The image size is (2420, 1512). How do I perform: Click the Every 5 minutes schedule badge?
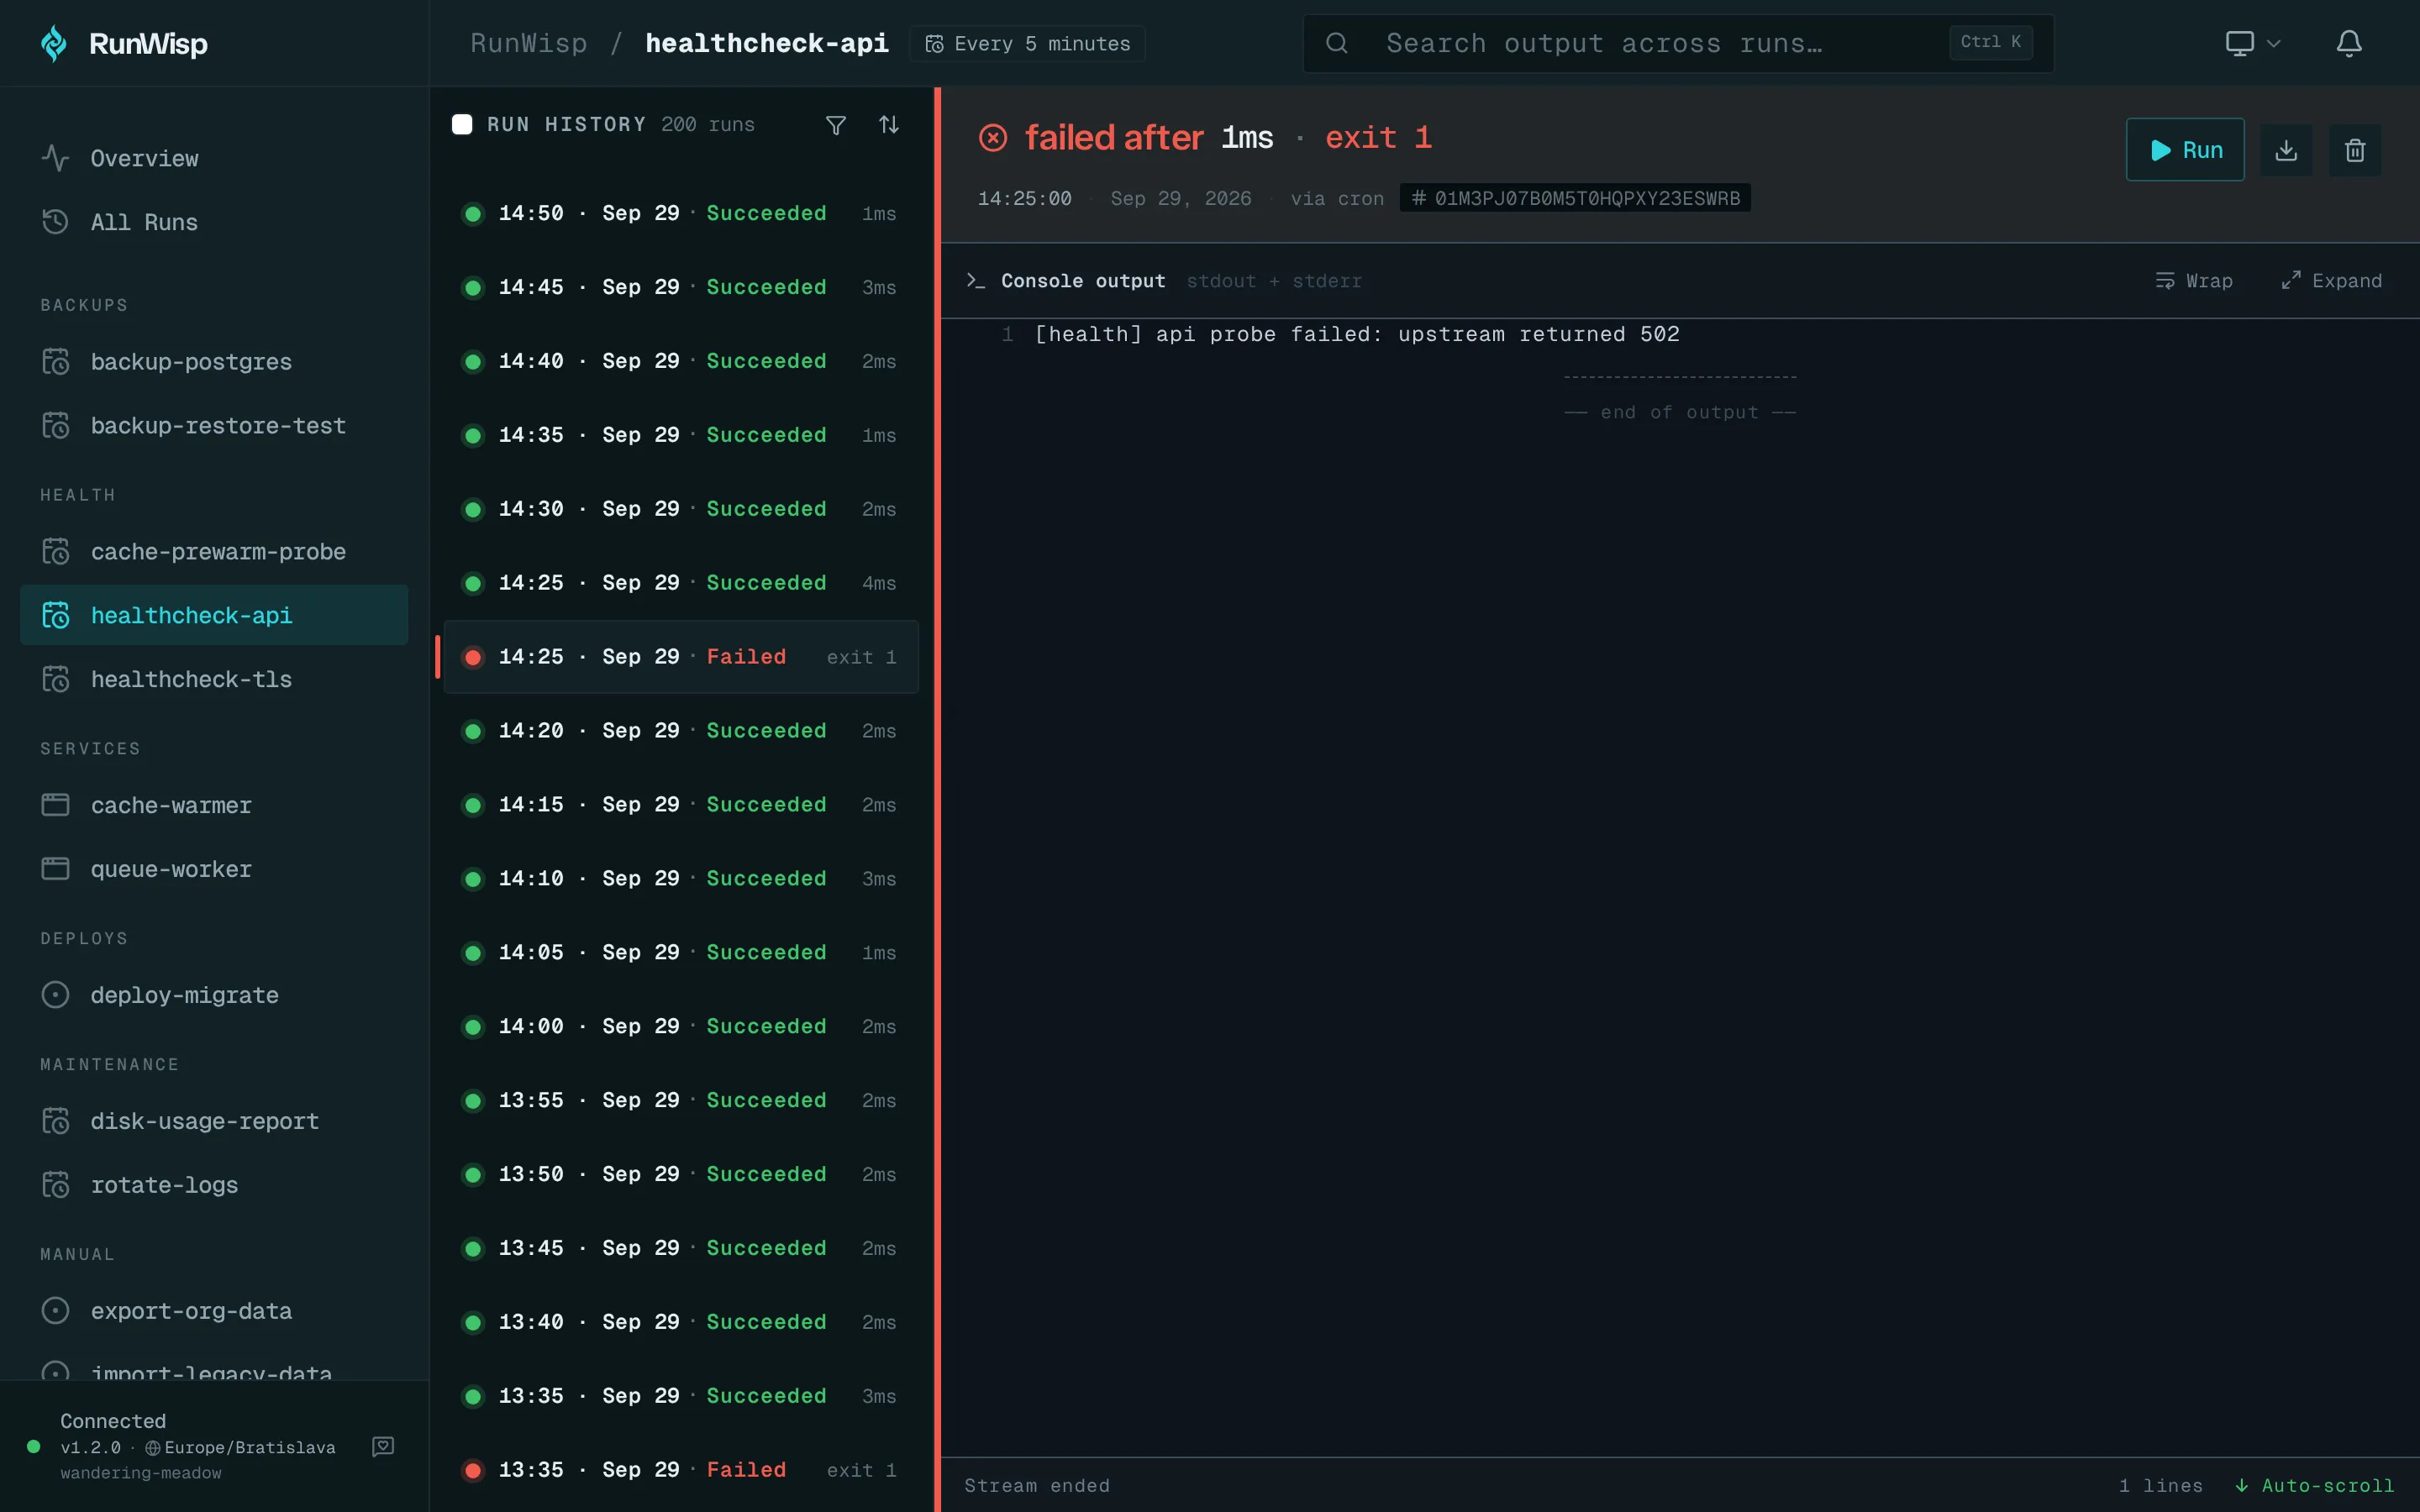pos(1027,44)
